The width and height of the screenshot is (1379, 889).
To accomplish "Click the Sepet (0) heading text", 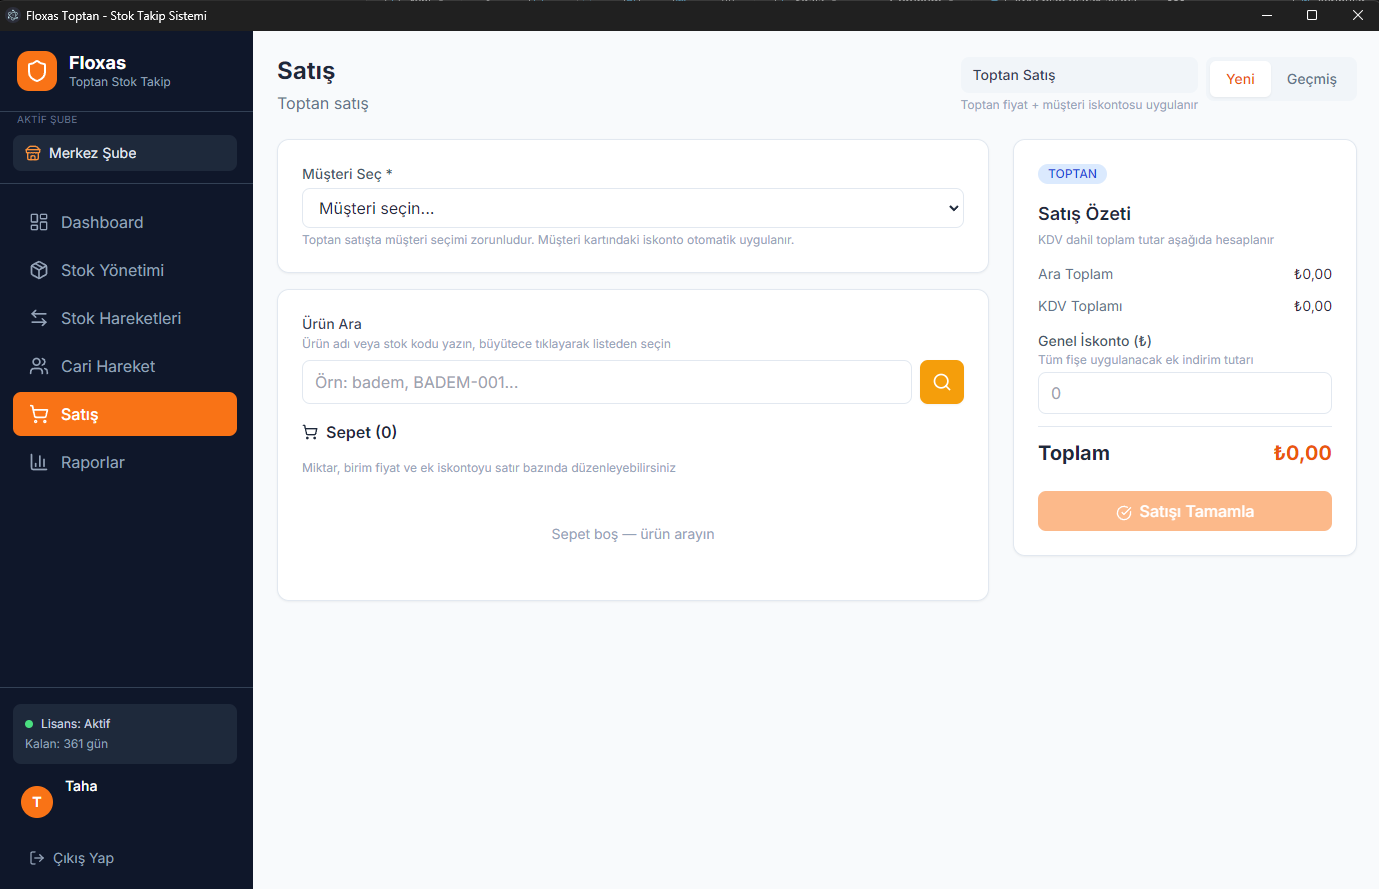I will pos(361,432).
